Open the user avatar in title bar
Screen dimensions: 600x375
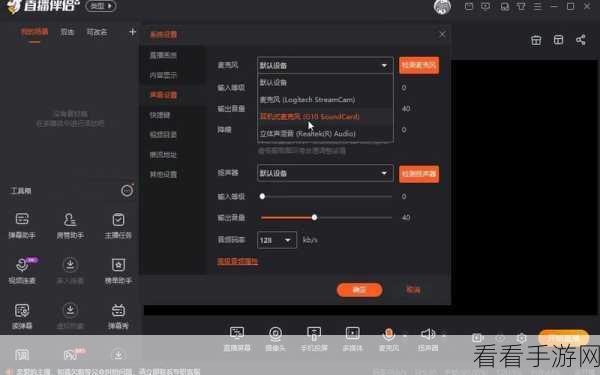click(x=442, y=7)
